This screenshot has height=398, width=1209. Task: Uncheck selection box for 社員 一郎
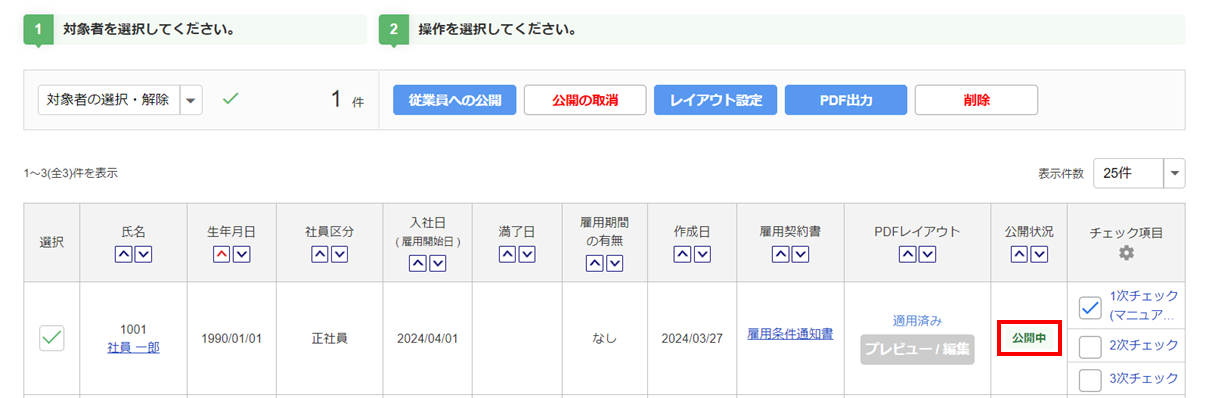52,338
